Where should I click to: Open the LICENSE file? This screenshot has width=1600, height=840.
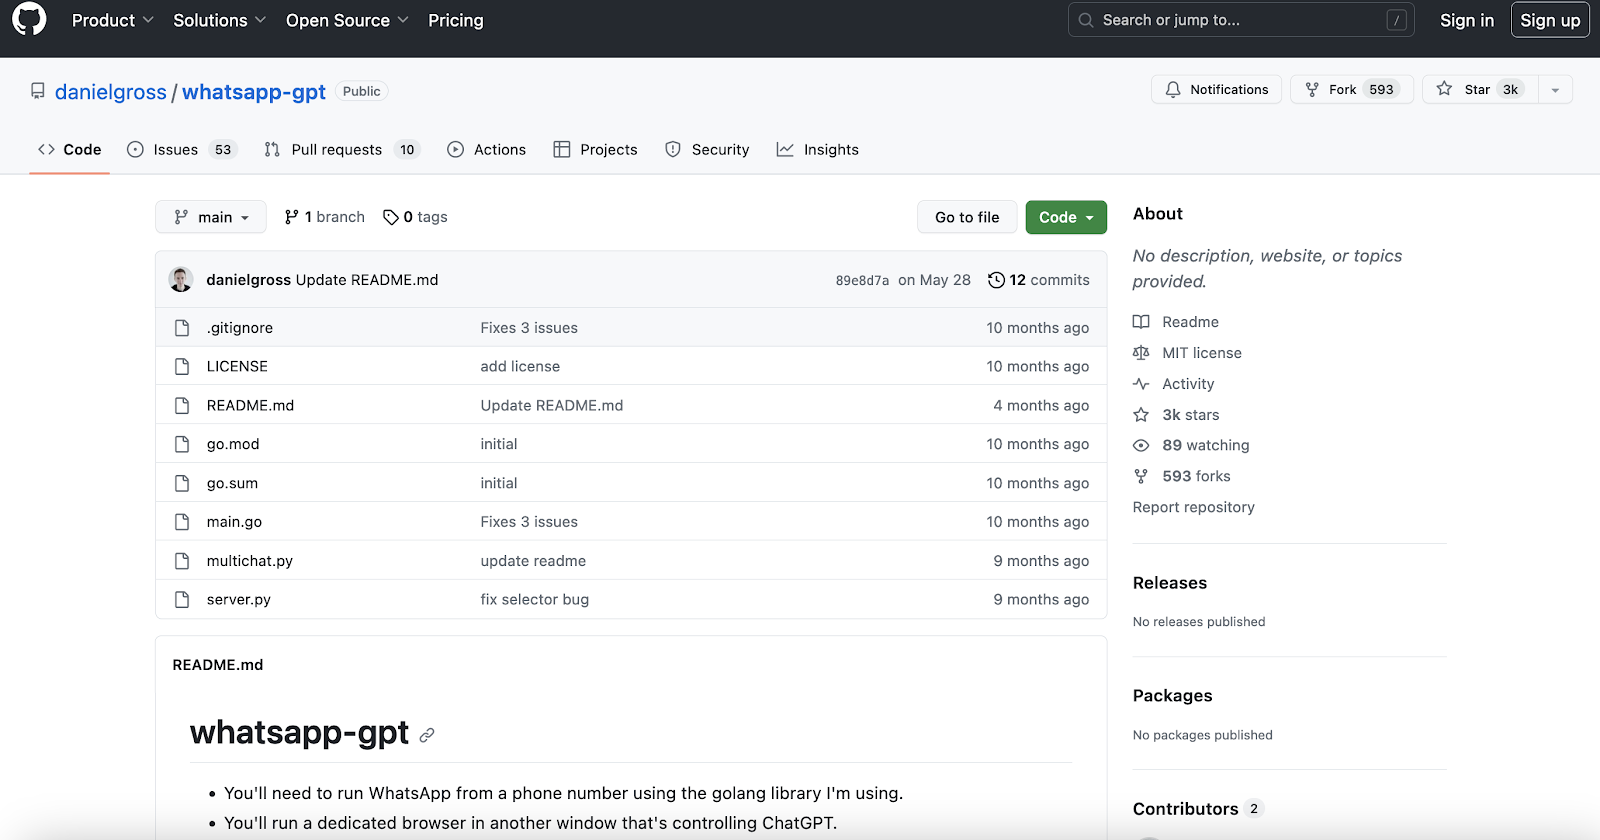click(x=237, y=367)
